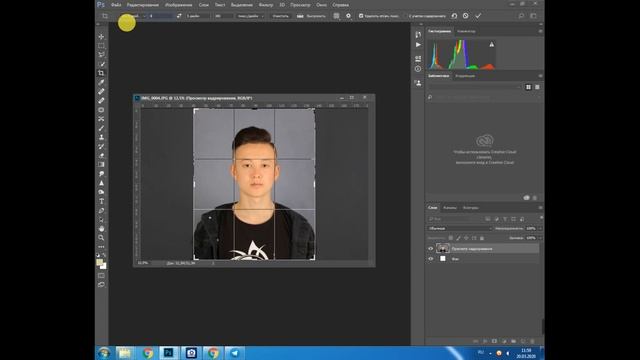Toggle lock all padlock icon
This screenshot has width=640, height=360.
(x=482, y=238)
